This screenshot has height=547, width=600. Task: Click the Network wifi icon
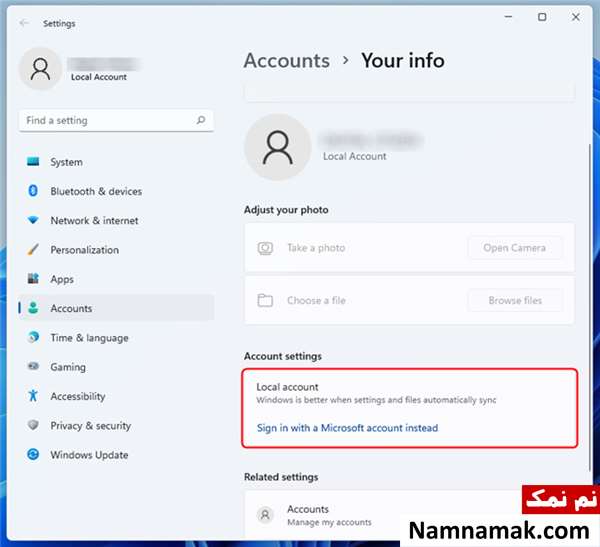(x=33, y=220)
